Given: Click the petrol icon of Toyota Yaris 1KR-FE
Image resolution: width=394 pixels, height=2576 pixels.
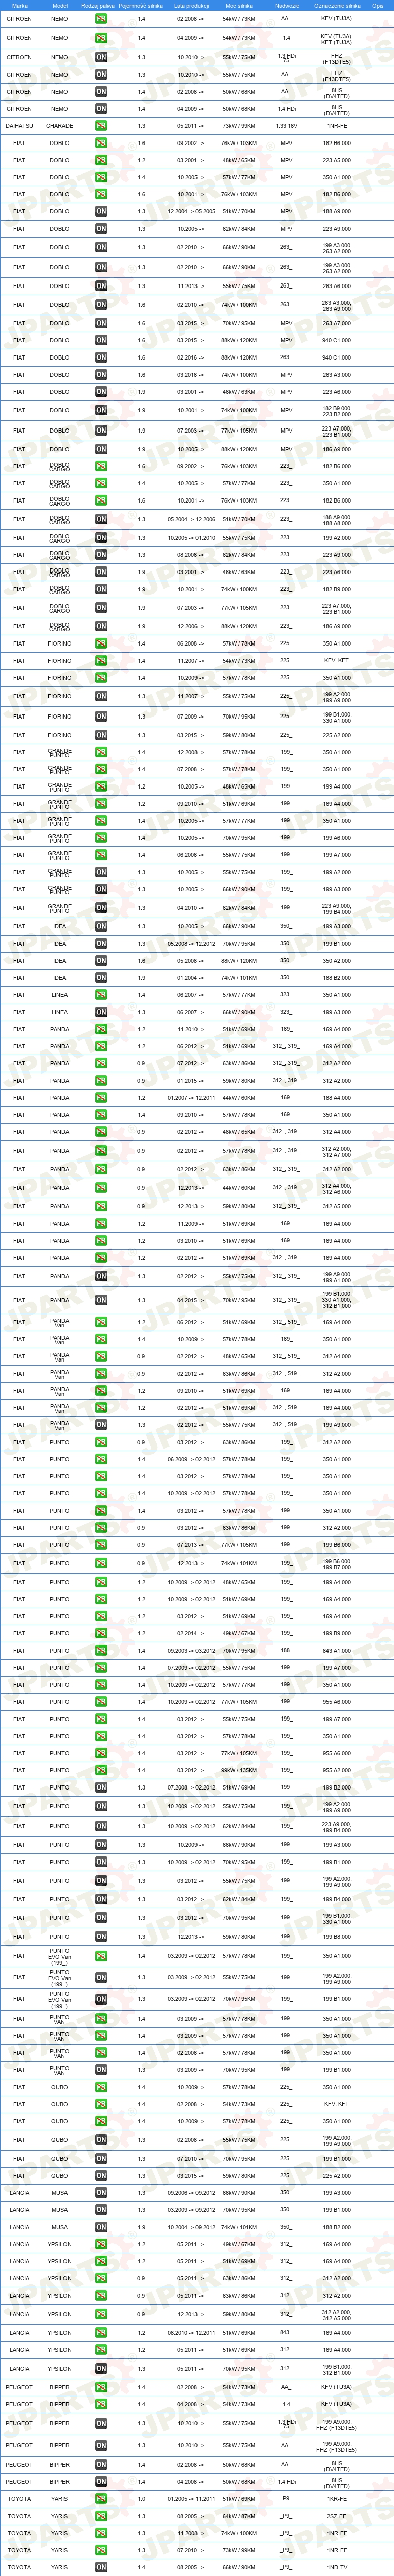Looking at the screenshot, I should click(x=101, y=2499).
